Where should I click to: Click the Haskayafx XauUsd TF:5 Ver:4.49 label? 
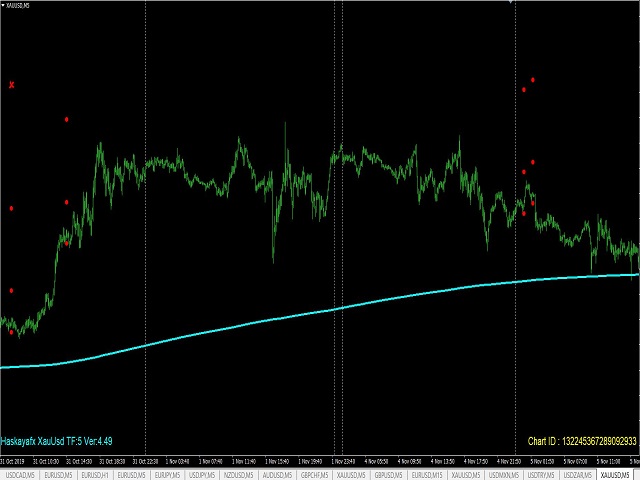[x=56, y=441]
